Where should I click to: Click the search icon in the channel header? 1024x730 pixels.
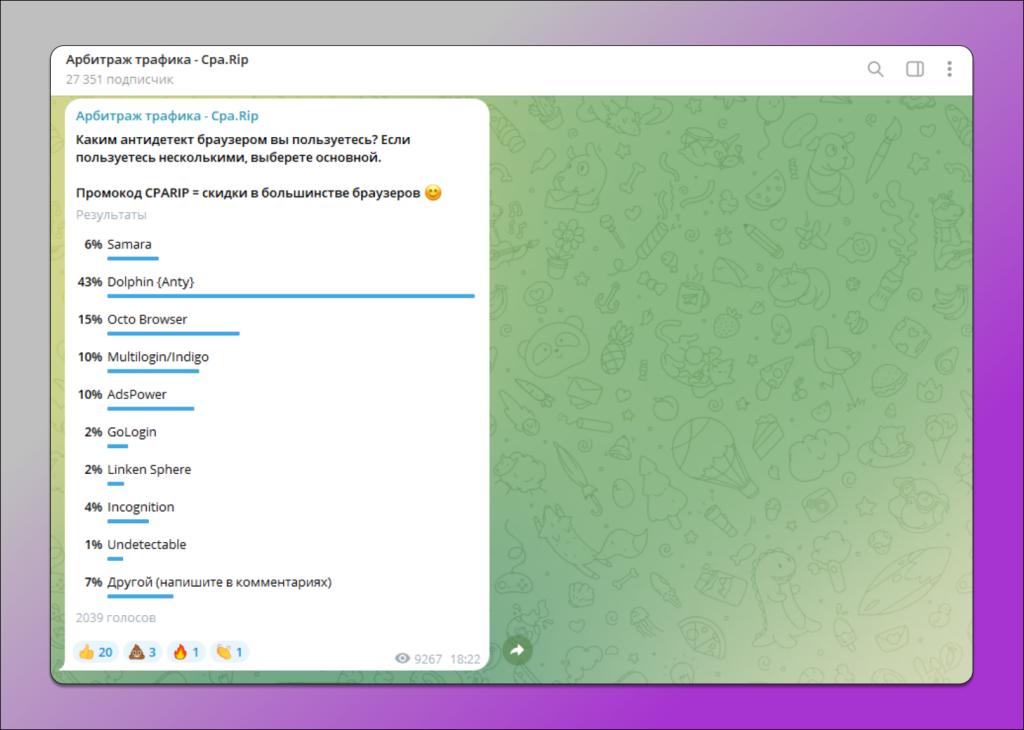(875, 69)
